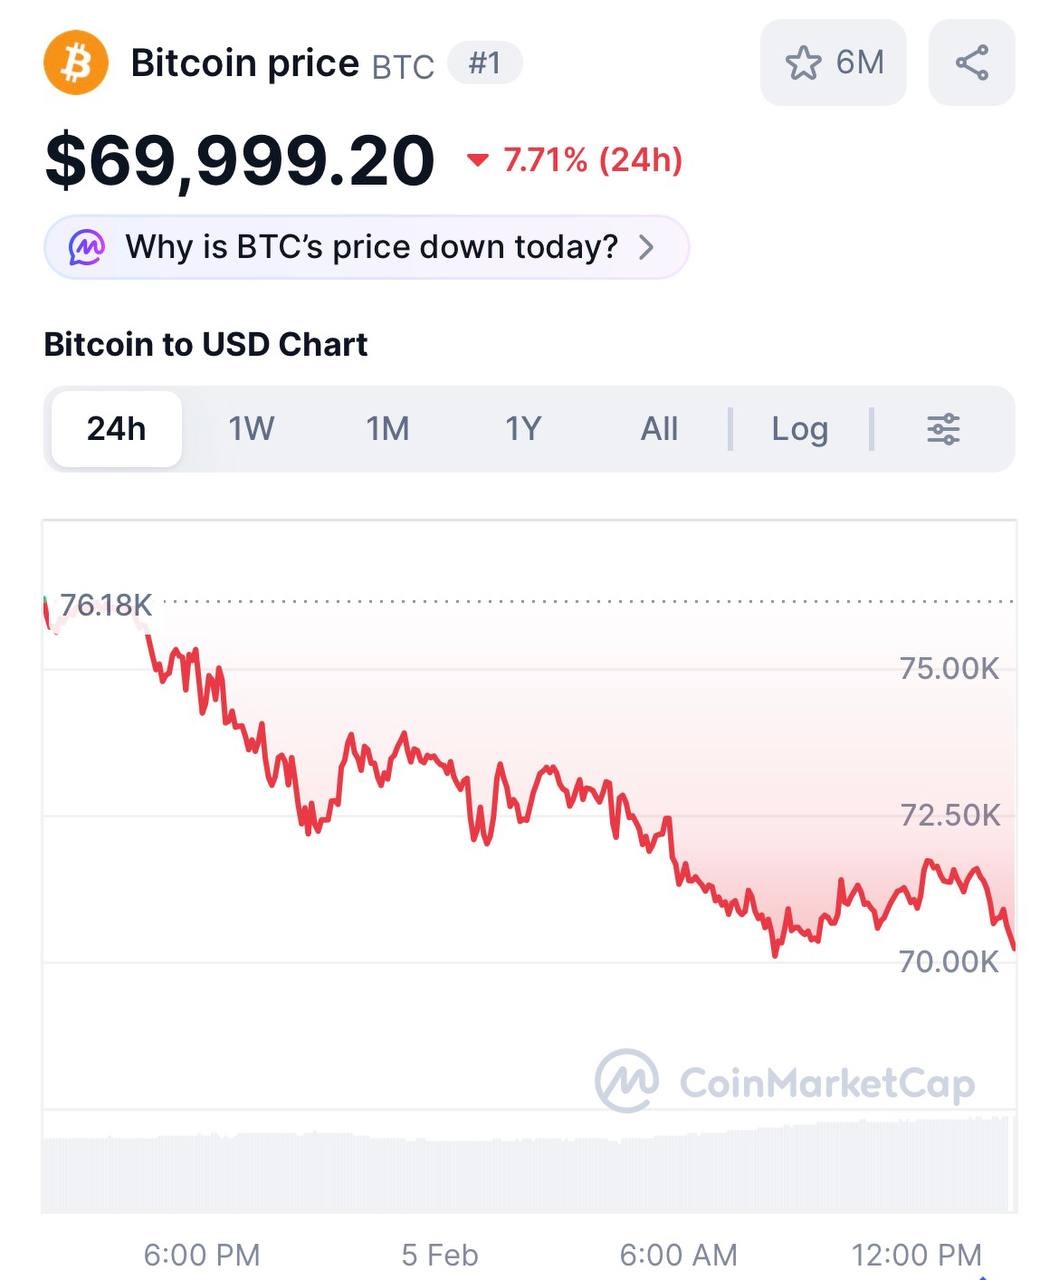This screenshot has height=1280, width=1059.
Task: Click the red down-triangle price change indicator
Action: (478, 160)
